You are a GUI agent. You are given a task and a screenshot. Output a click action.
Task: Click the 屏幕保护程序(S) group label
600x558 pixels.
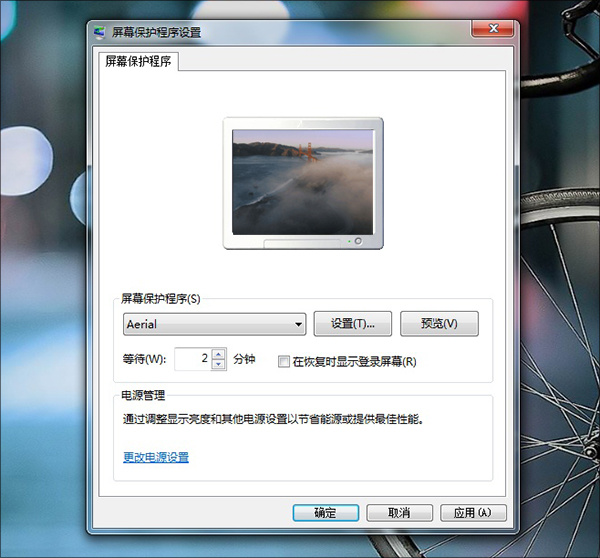click(161, 299)
